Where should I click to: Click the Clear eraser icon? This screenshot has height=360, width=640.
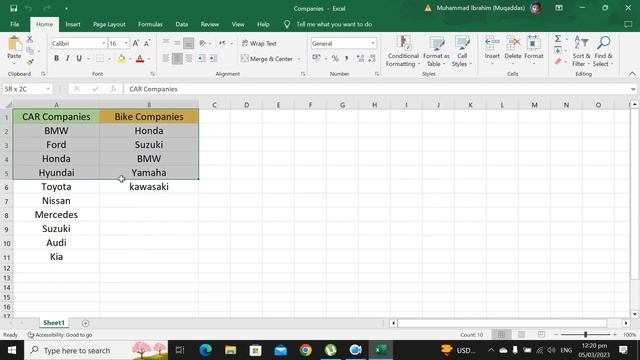pyautogui.click(x=558, y=62)
